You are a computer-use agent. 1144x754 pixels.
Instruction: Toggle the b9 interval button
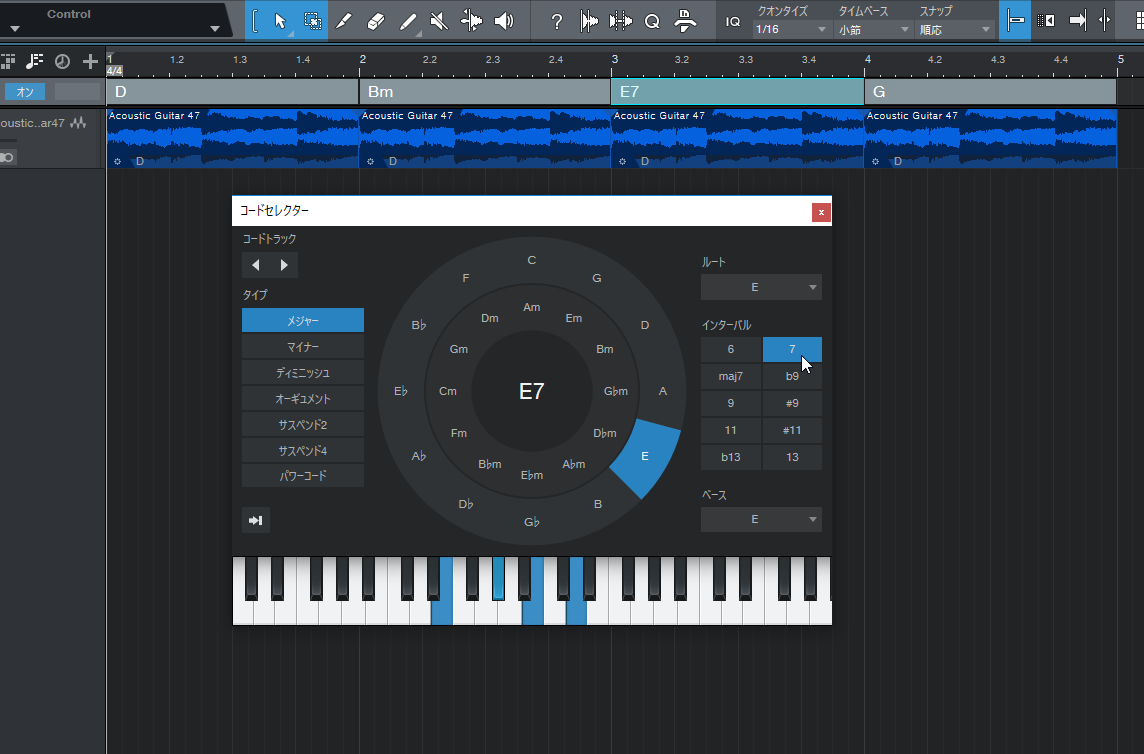click(792, 376)
